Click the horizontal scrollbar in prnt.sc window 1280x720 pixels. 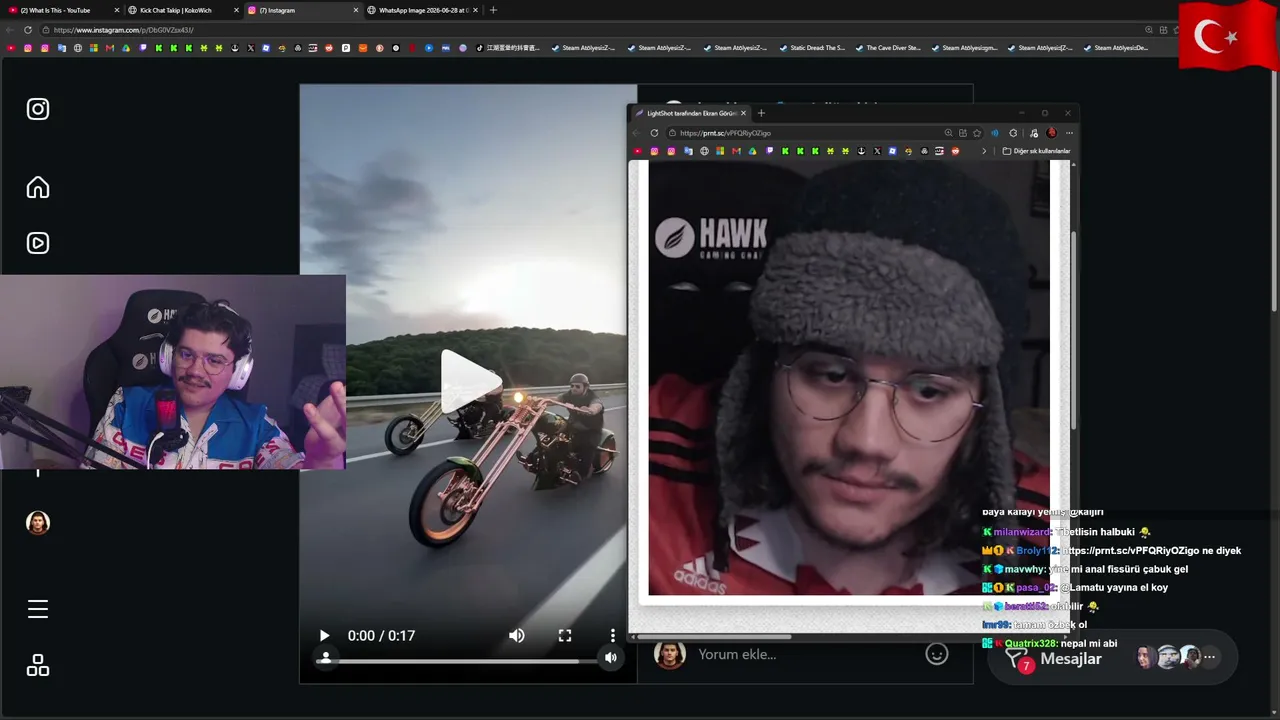(713, 637)
